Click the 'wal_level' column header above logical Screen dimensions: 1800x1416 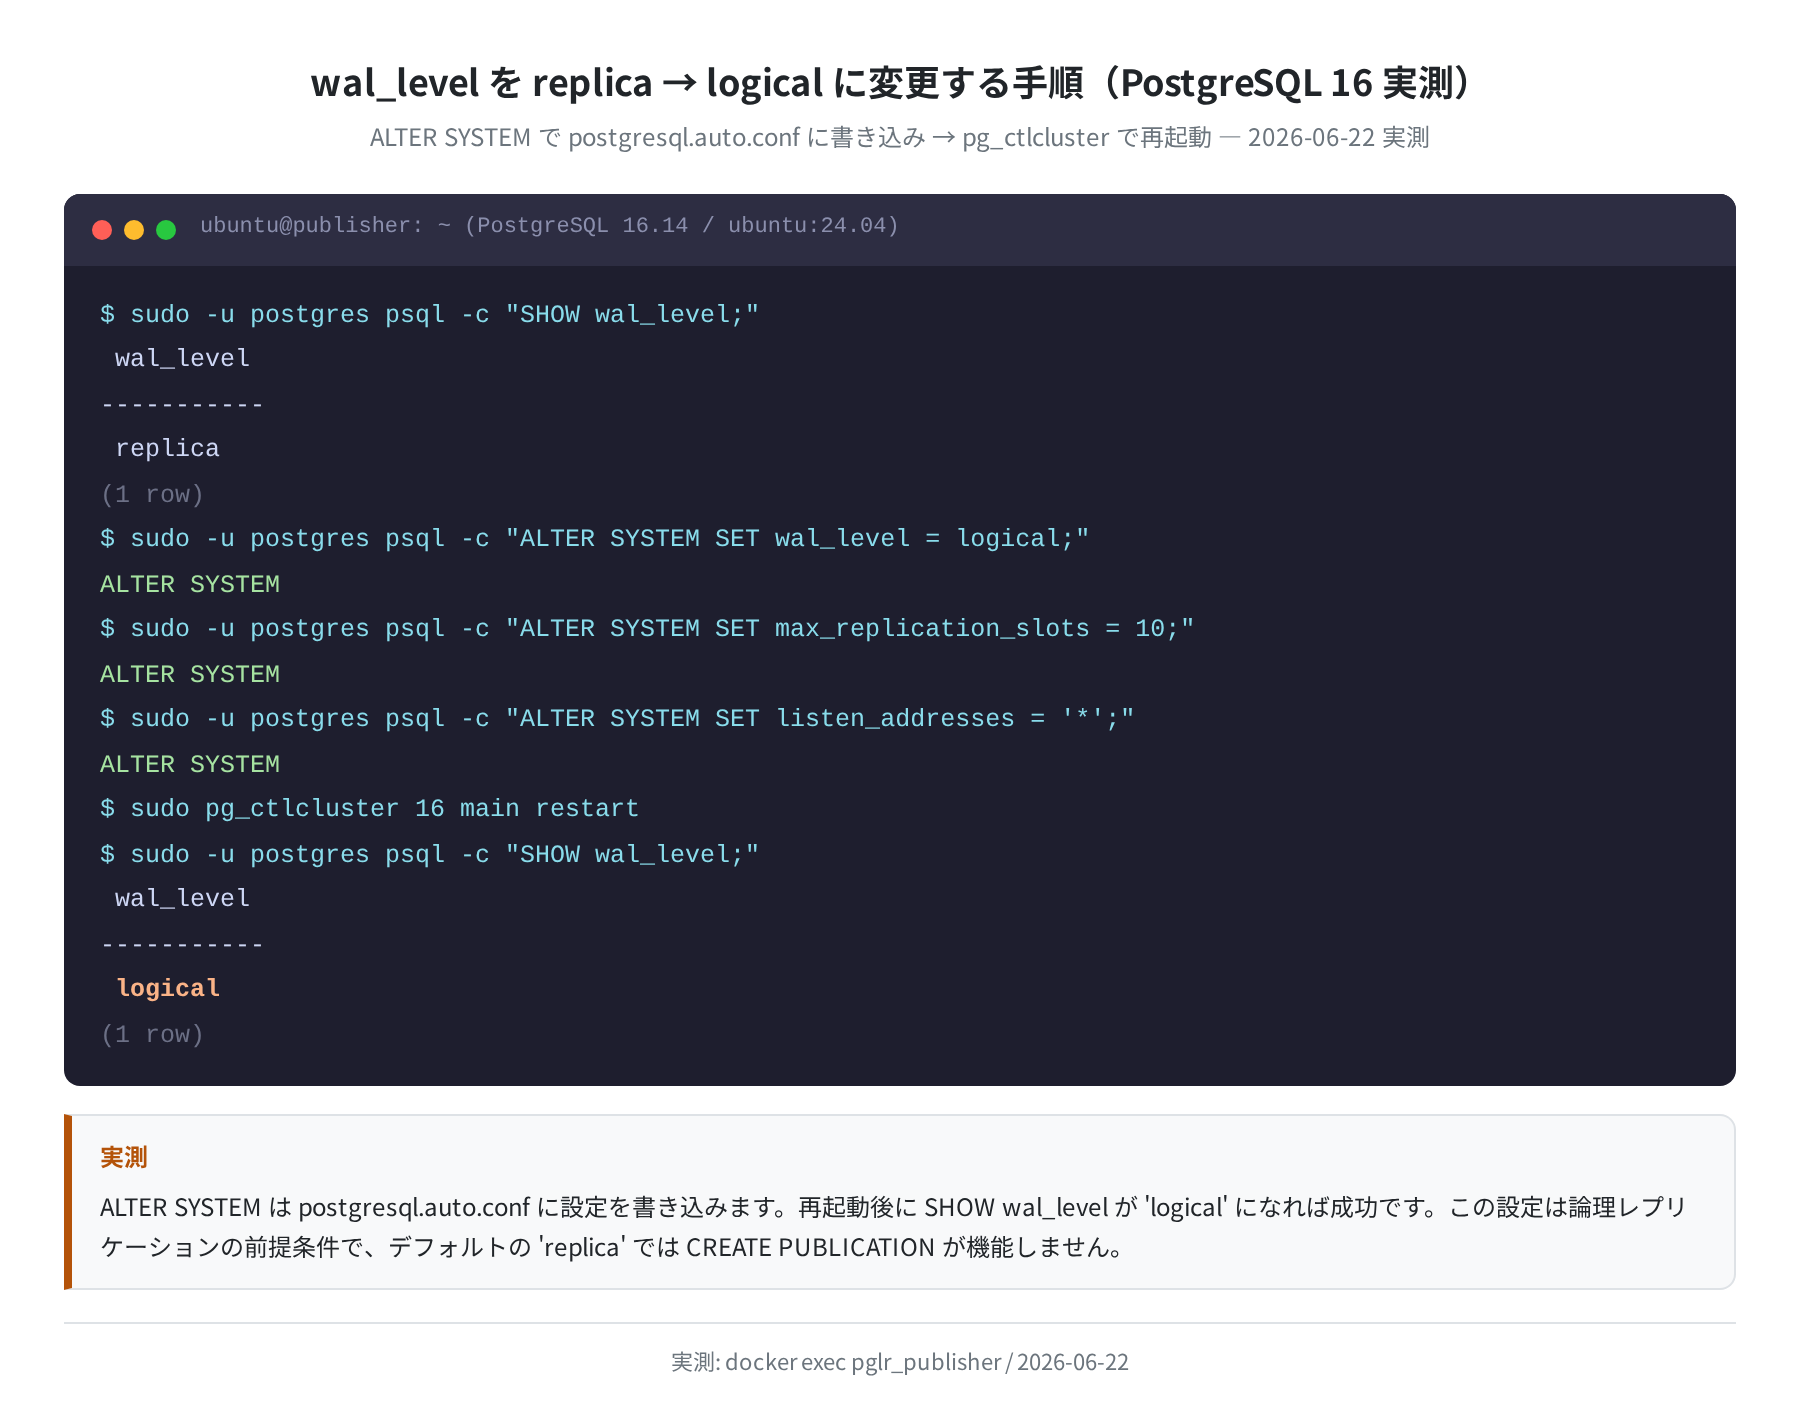click(182, 898)
